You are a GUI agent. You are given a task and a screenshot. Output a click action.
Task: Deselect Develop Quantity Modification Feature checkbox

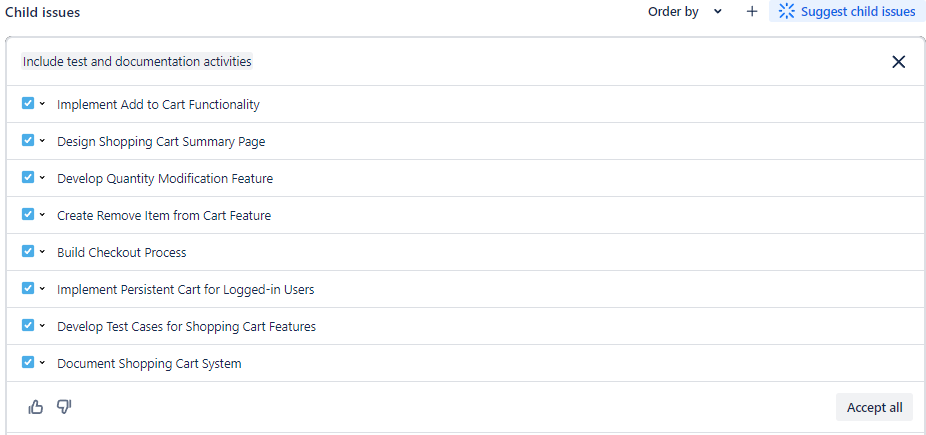point(28,177)
